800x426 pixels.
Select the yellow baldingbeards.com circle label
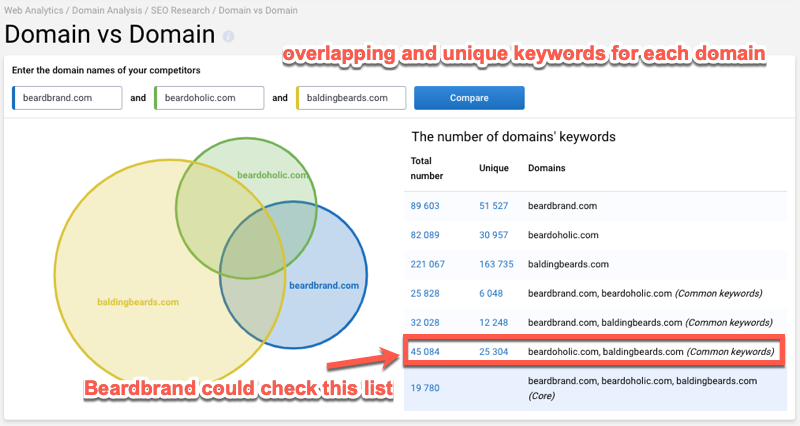click(138, 302)
